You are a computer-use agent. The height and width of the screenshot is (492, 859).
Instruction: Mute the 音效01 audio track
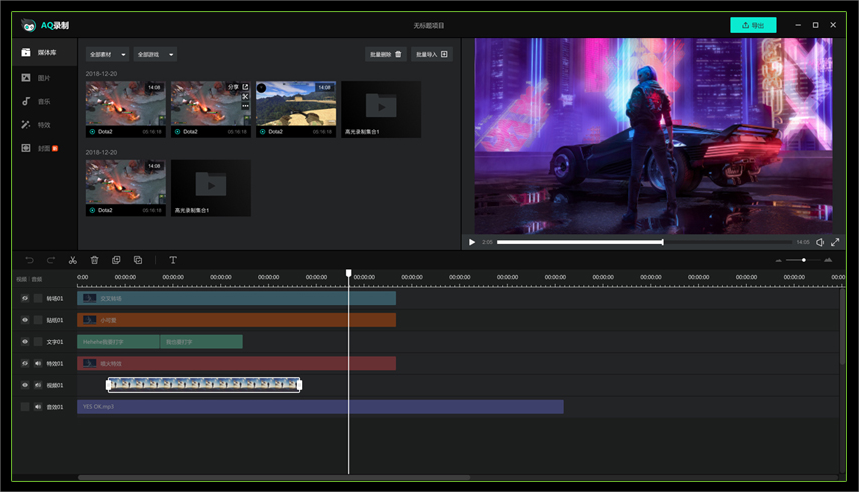click(x=38, y=407)
